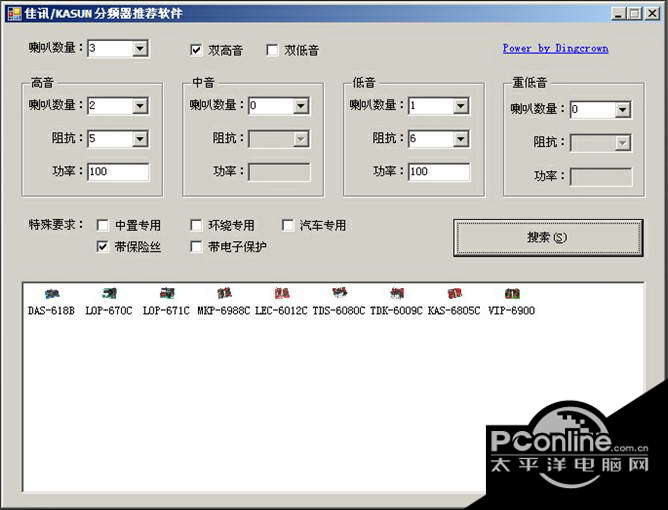Open 低音 阻抗 dropdown showing 6
This screenshot has height=510, width=668.
(461, 138)
